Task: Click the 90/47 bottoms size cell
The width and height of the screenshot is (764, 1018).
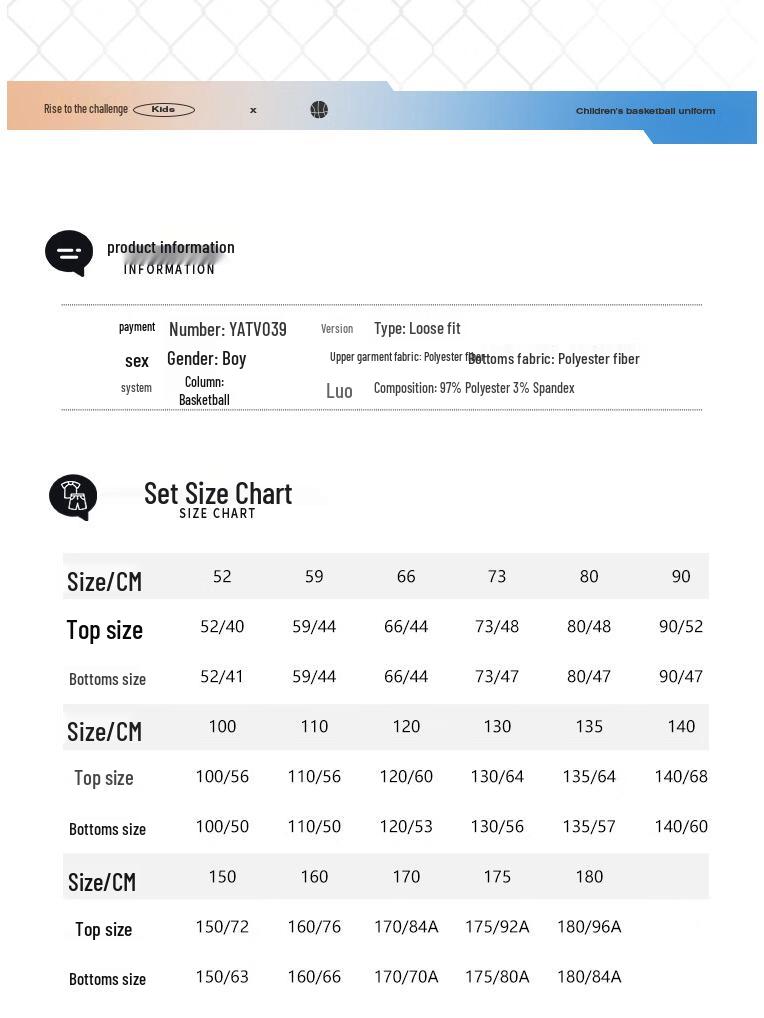Action: coord(680,677)
